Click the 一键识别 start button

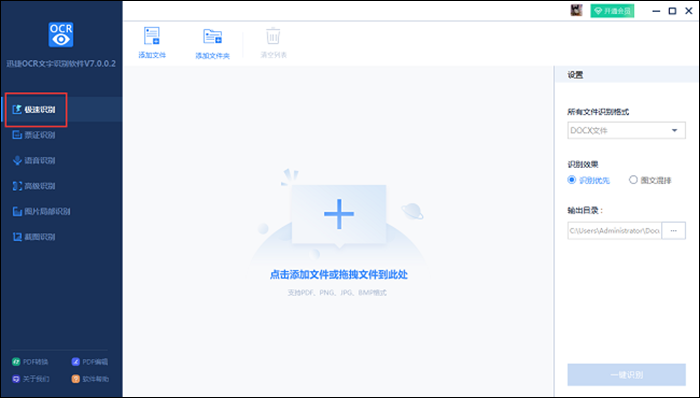pos(626,375)
